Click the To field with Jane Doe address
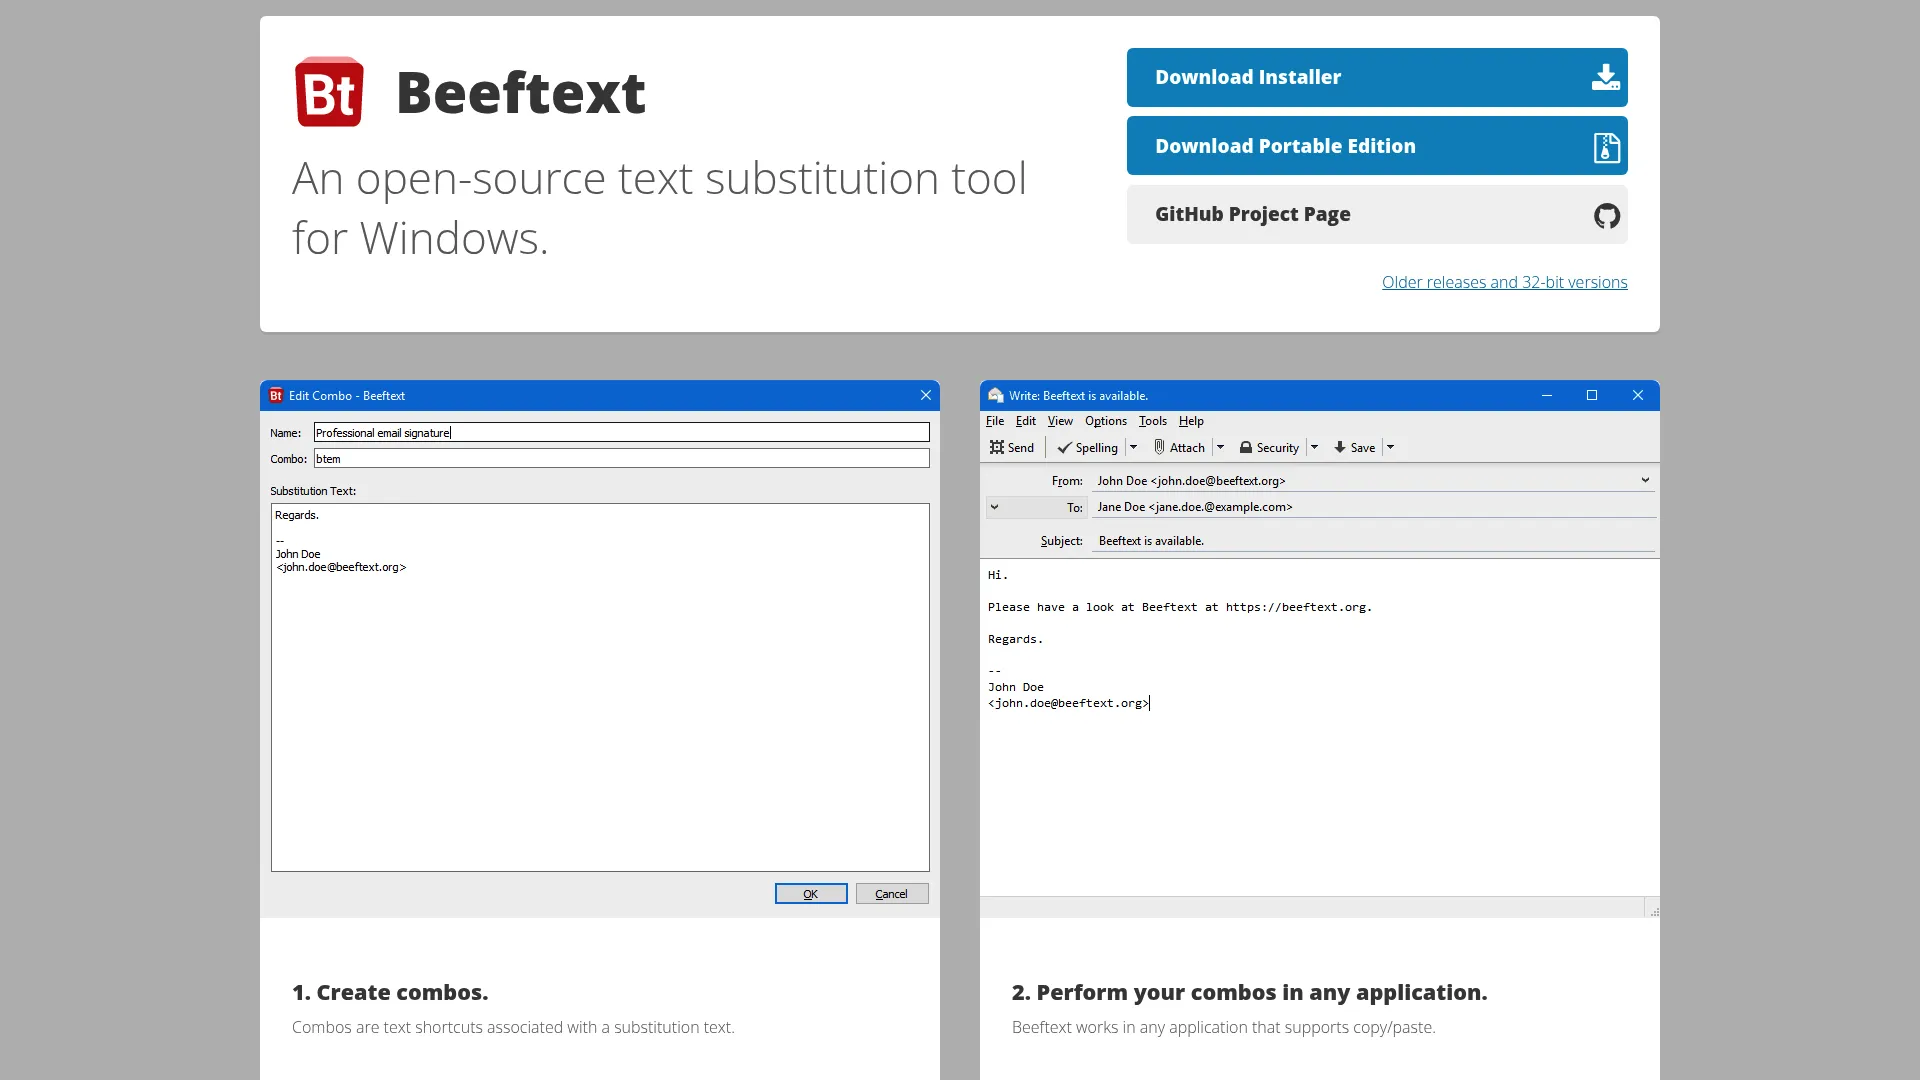Screen dimensions: 1920x1080 (1374, 507)
